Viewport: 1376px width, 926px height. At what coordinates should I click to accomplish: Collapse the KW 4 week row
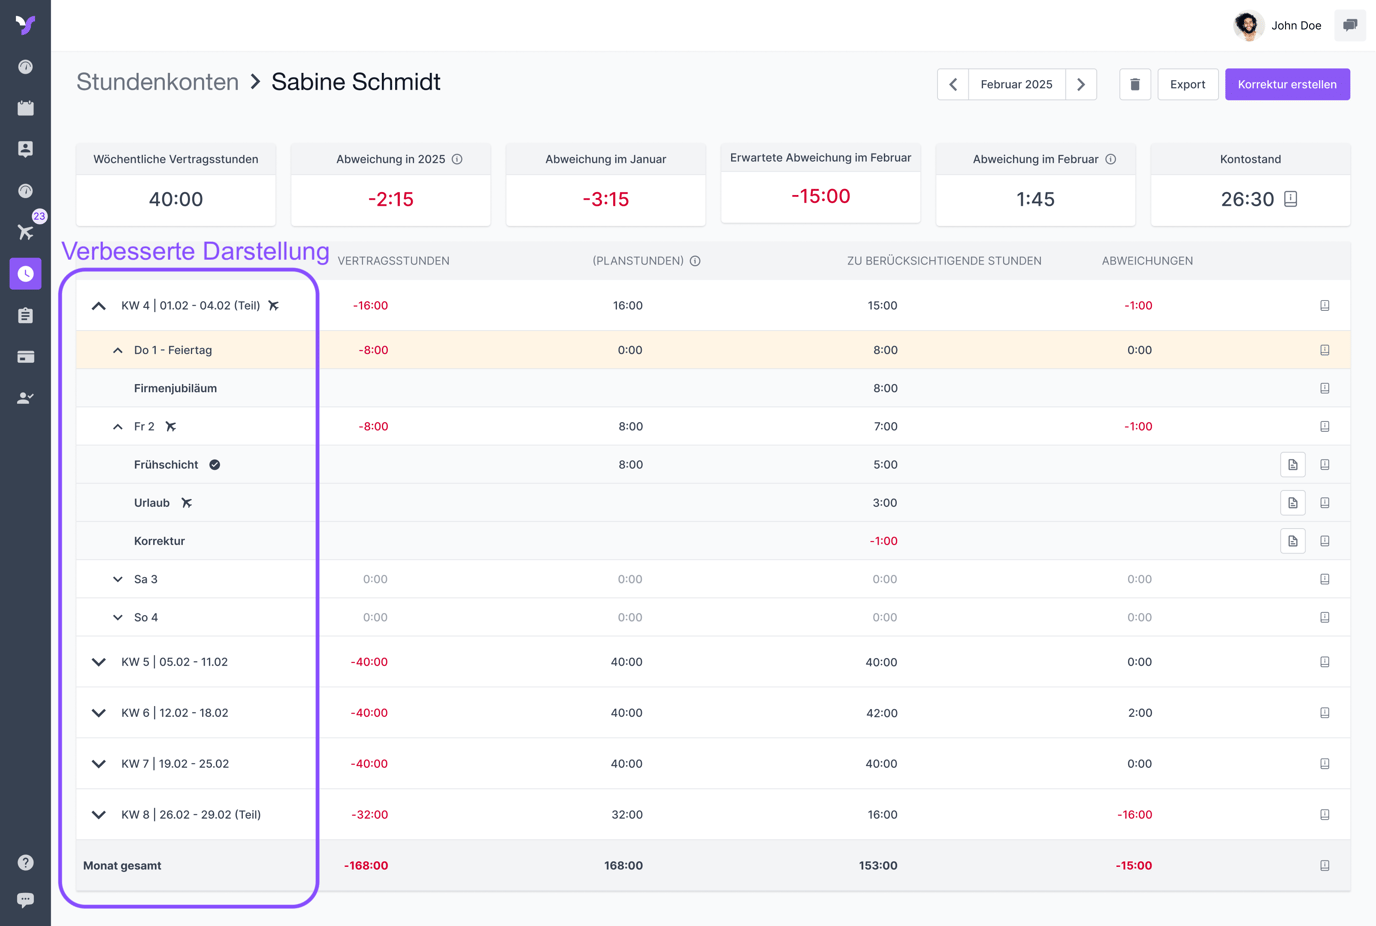pyautogui.click(x=99, y=306)
